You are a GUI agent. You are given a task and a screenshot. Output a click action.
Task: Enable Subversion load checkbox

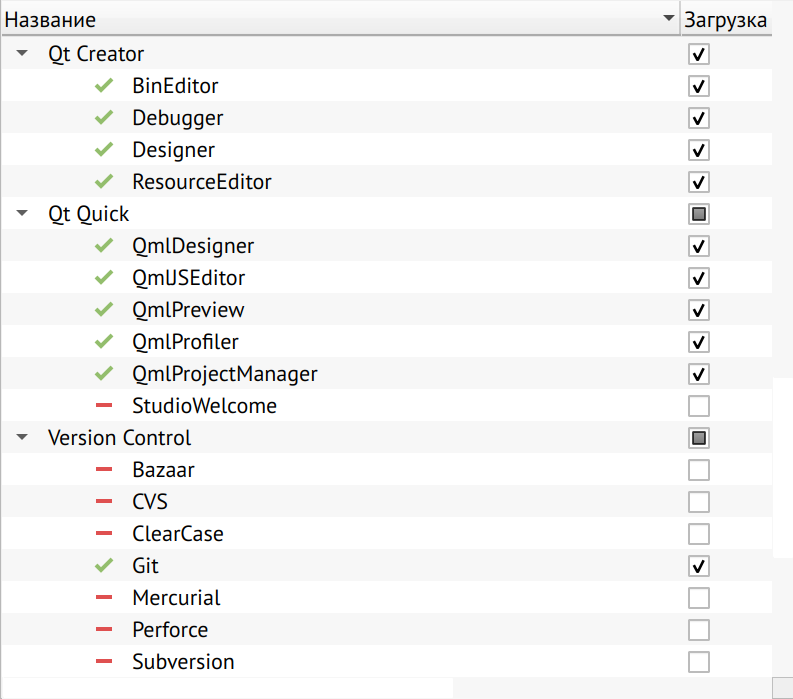[698, 662]
